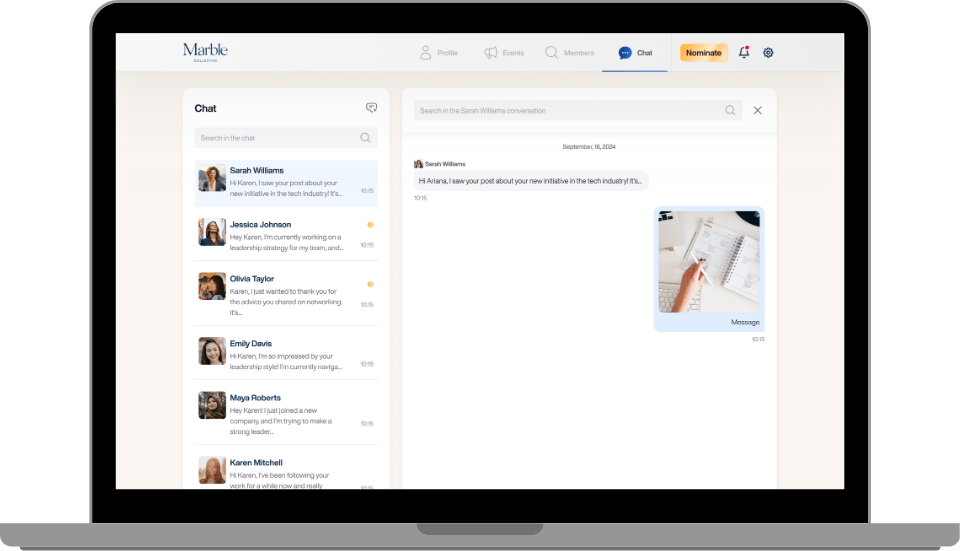Open the Profile tab
Viewport: 961px width, 551px height.
438,52
